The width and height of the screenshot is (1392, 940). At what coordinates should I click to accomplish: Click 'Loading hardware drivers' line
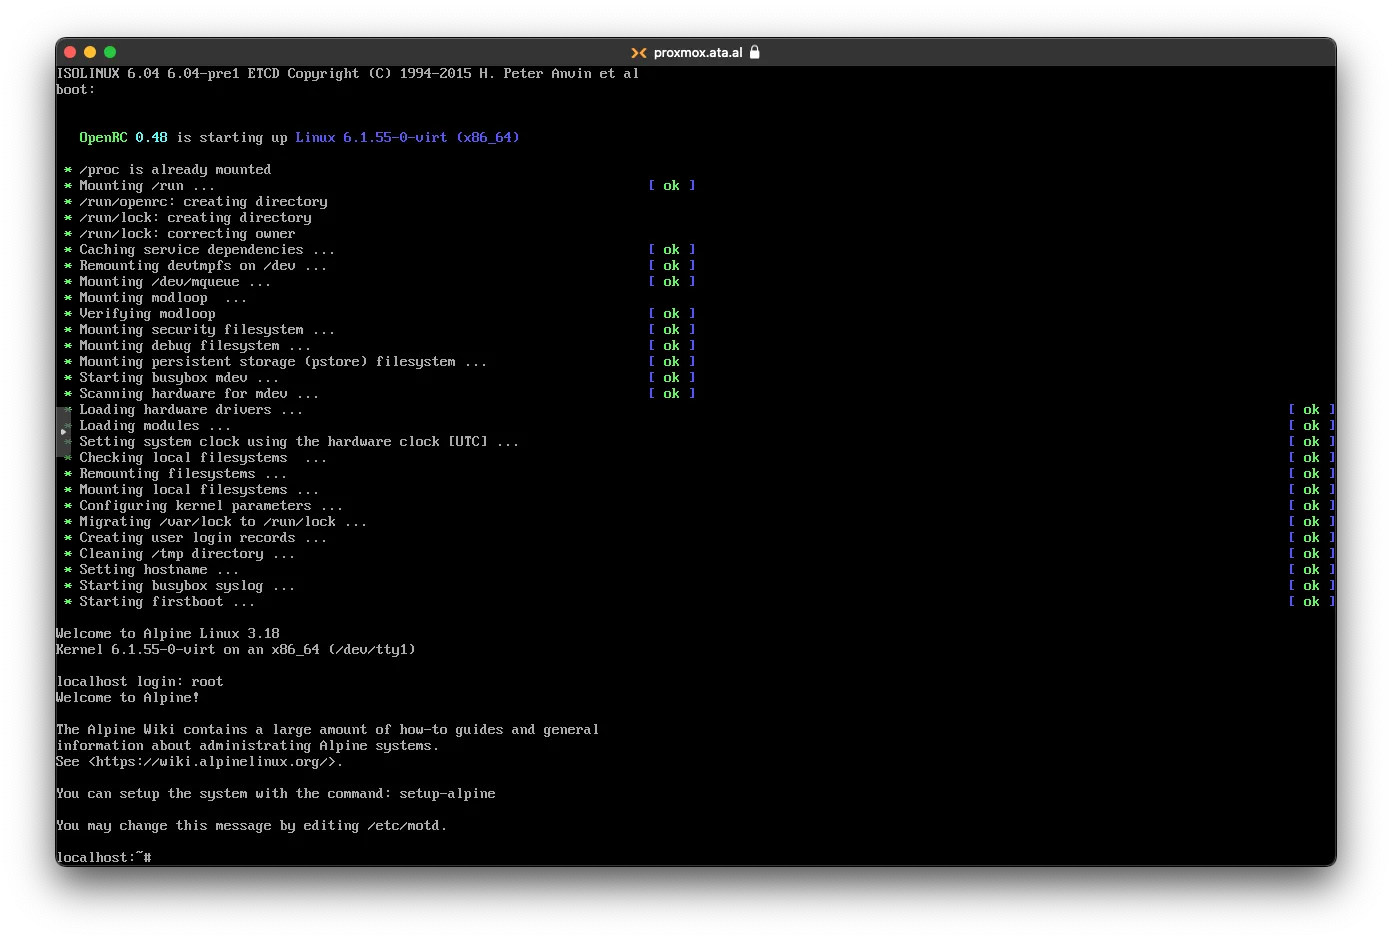coord(191,410)
